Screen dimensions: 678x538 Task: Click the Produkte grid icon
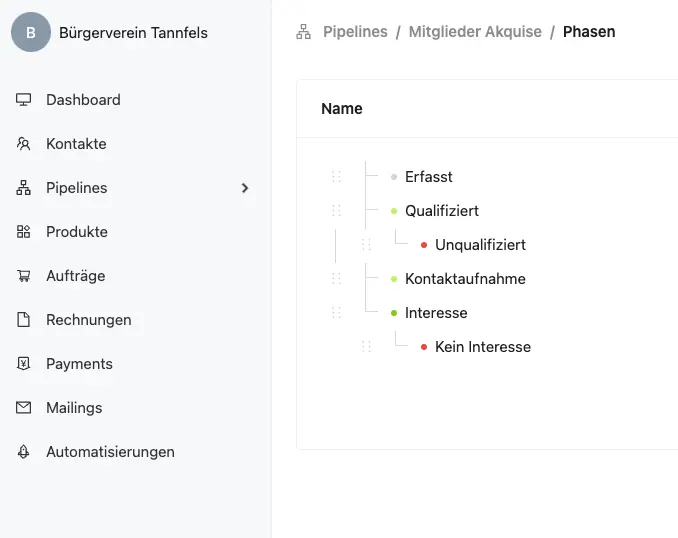tap(24, 232)
